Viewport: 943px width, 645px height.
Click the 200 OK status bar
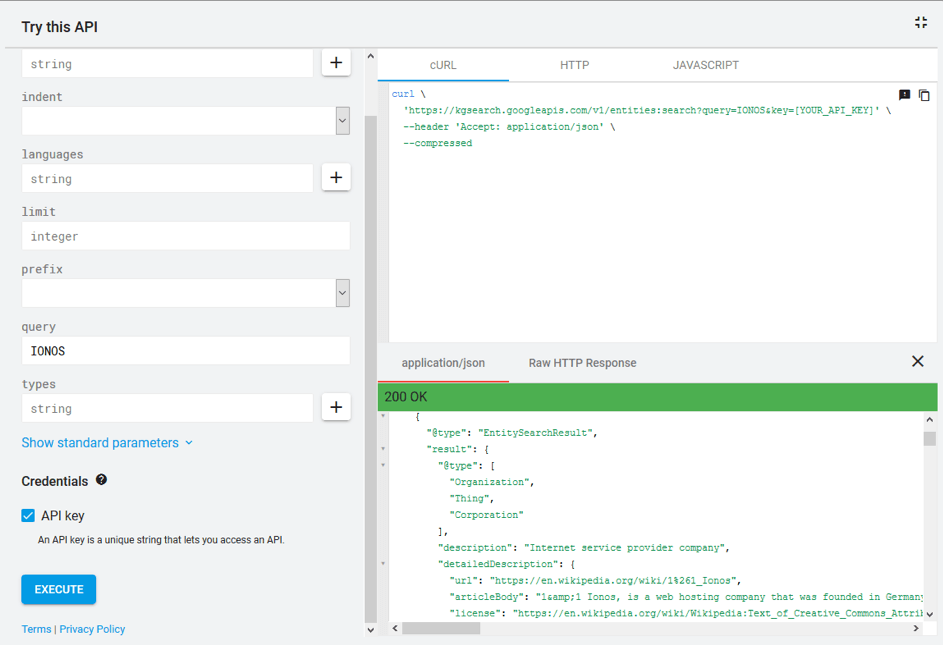pyautogui.click(x=657, y=397)
